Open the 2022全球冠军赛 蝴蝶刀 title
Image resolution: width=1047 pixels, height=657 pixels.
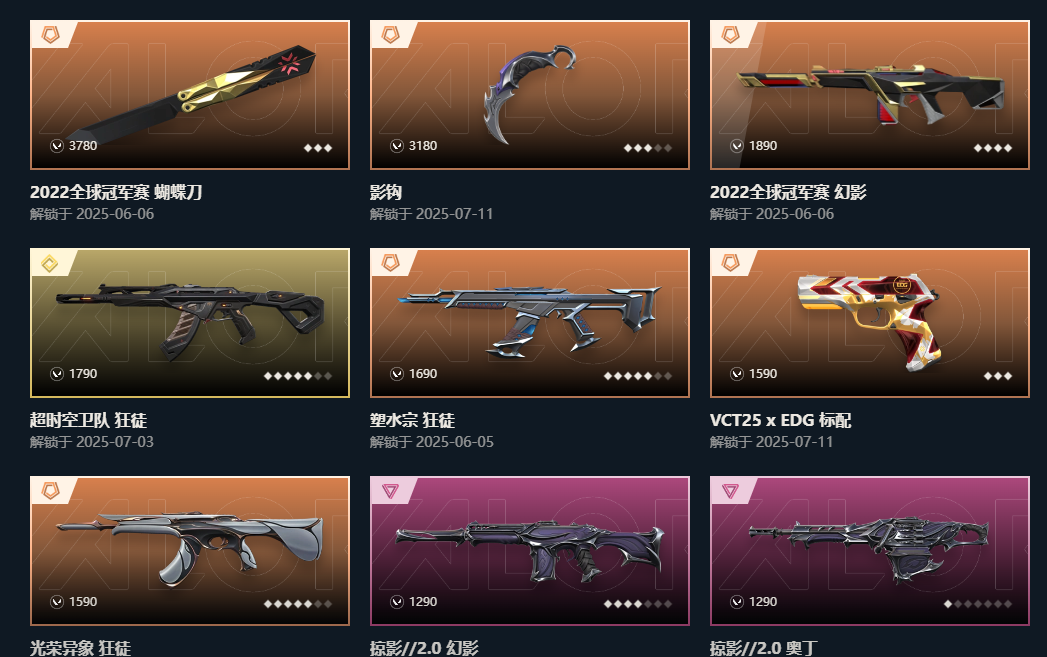point(116,192)
